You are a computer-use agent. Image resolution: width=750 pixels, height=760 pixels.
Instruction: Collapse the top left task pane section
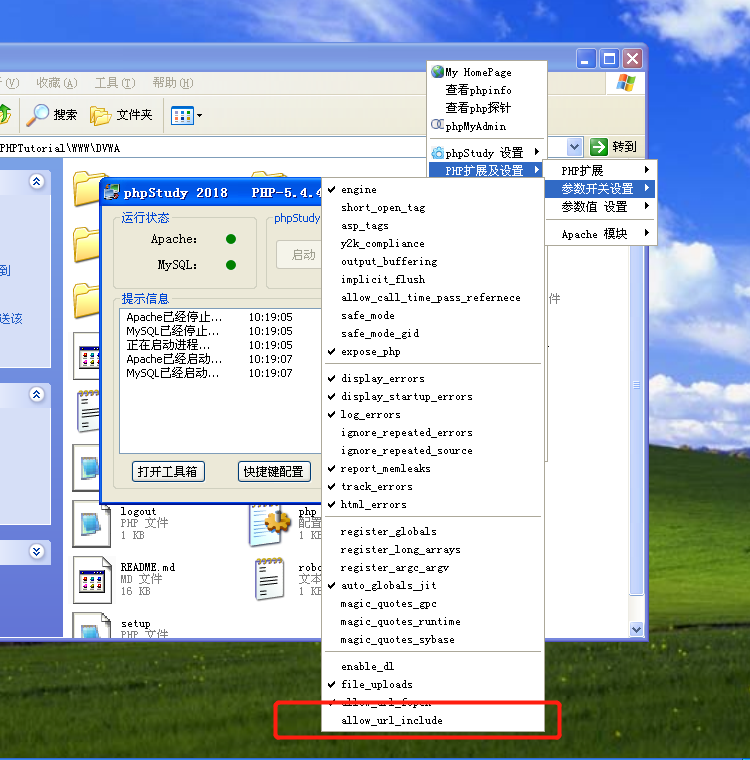pyautogui.click(x=36, y=181)
